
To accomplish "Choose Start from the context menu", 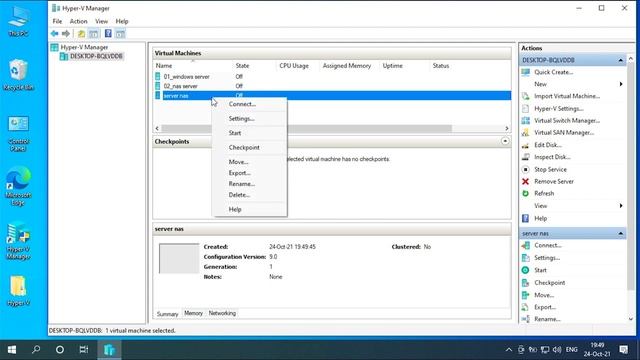I will [x=249, y=133].
